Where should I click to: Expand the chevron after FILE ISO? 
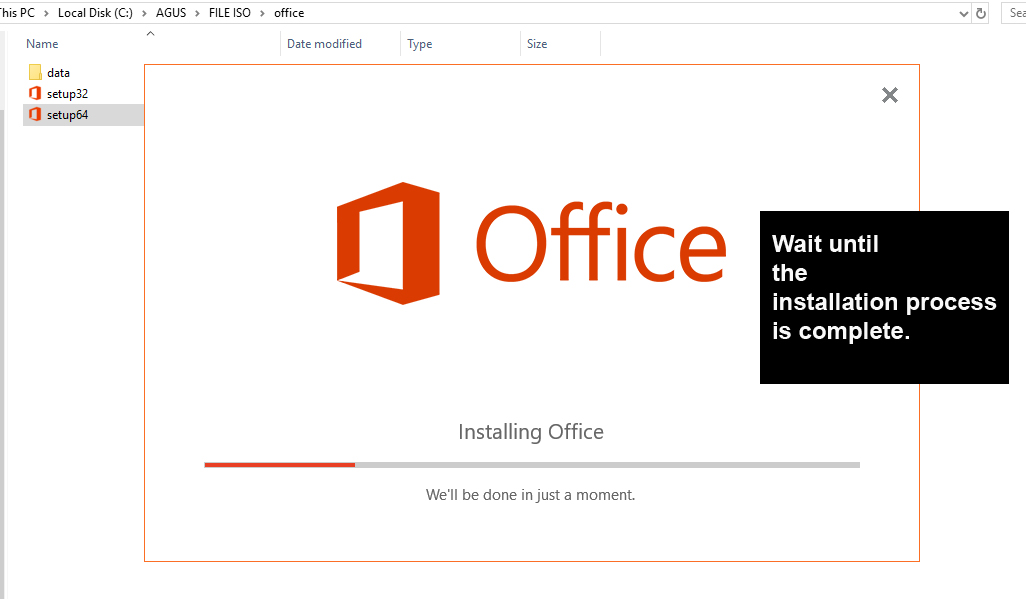click(x=262, y=13)
